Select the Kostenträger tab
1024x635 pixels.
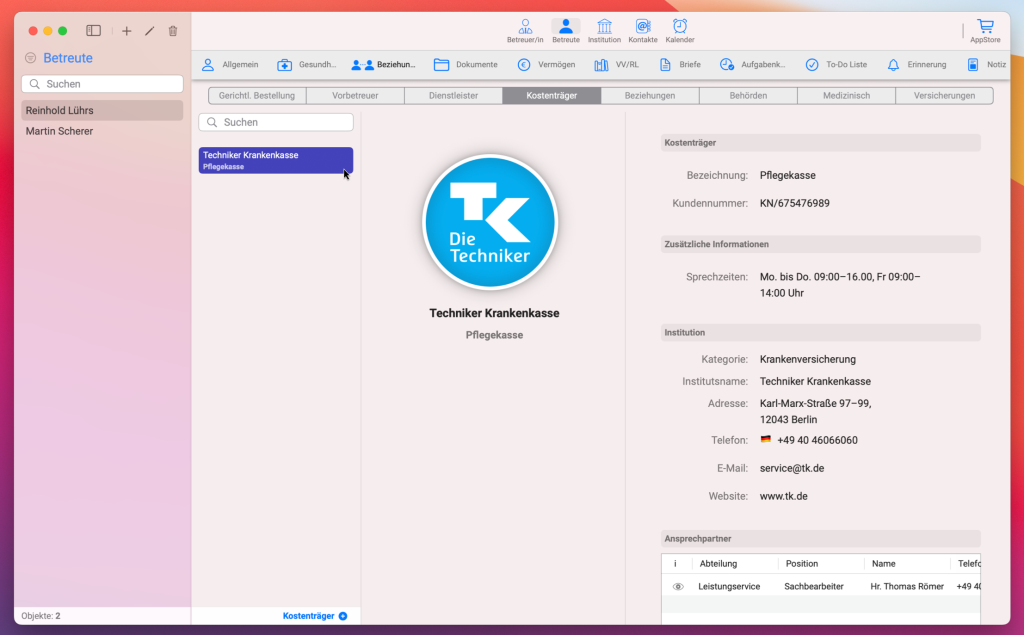552,95
